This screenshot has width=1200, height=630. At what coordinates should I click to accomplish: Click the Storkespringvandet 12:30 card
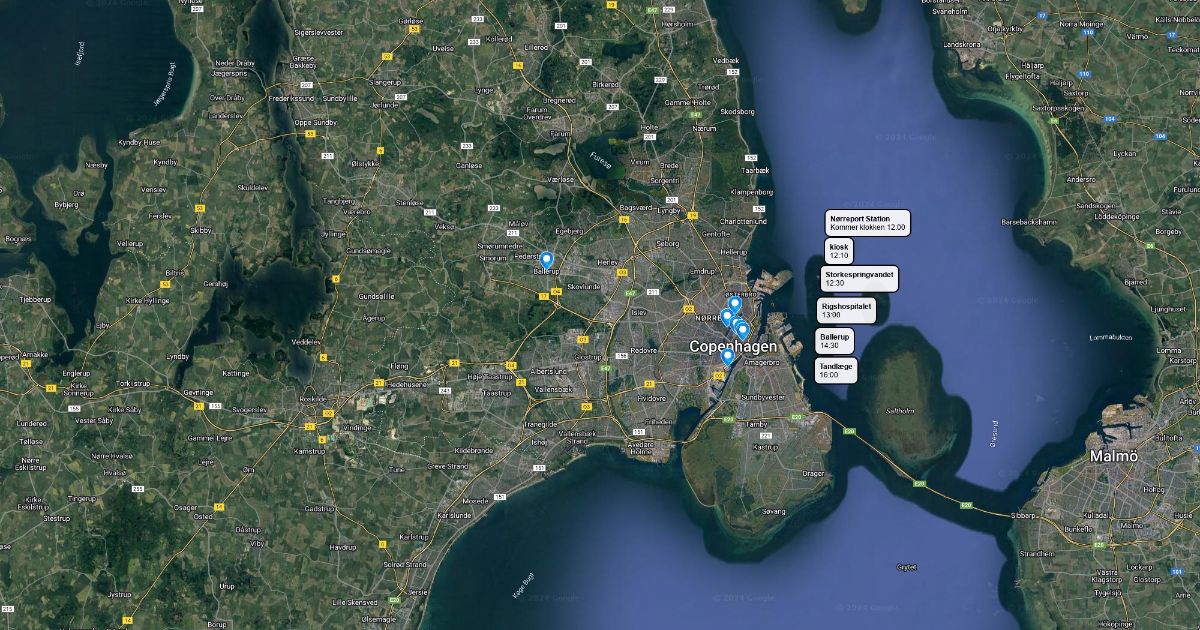tap(861, 278)
